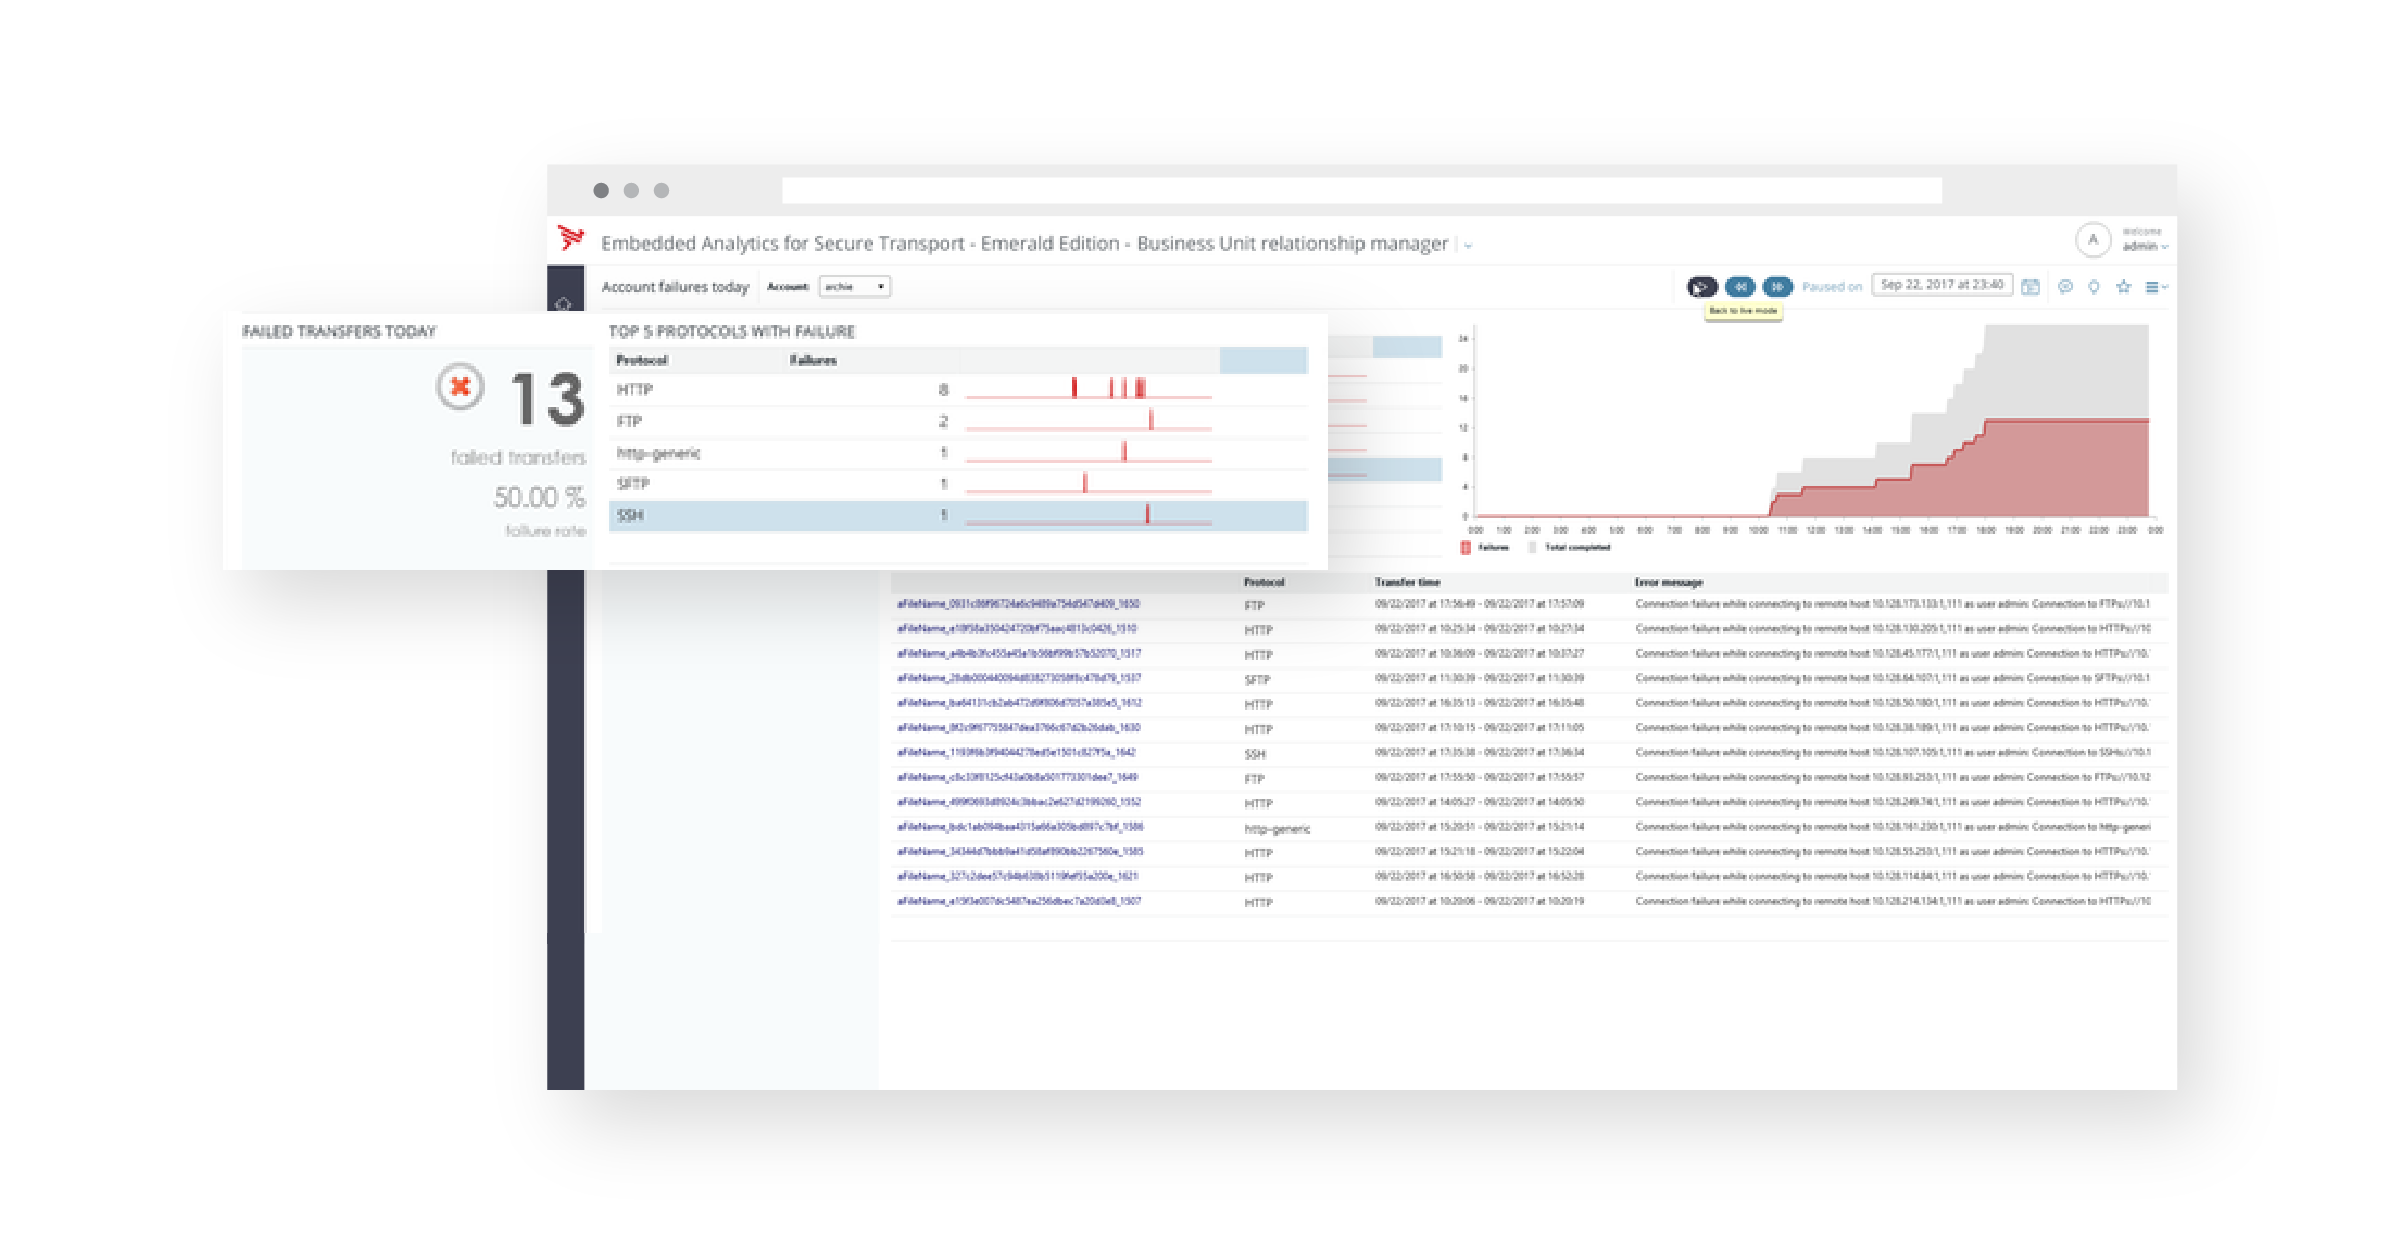
Task: Sort by Failures column header
Action: coord(813,360)
